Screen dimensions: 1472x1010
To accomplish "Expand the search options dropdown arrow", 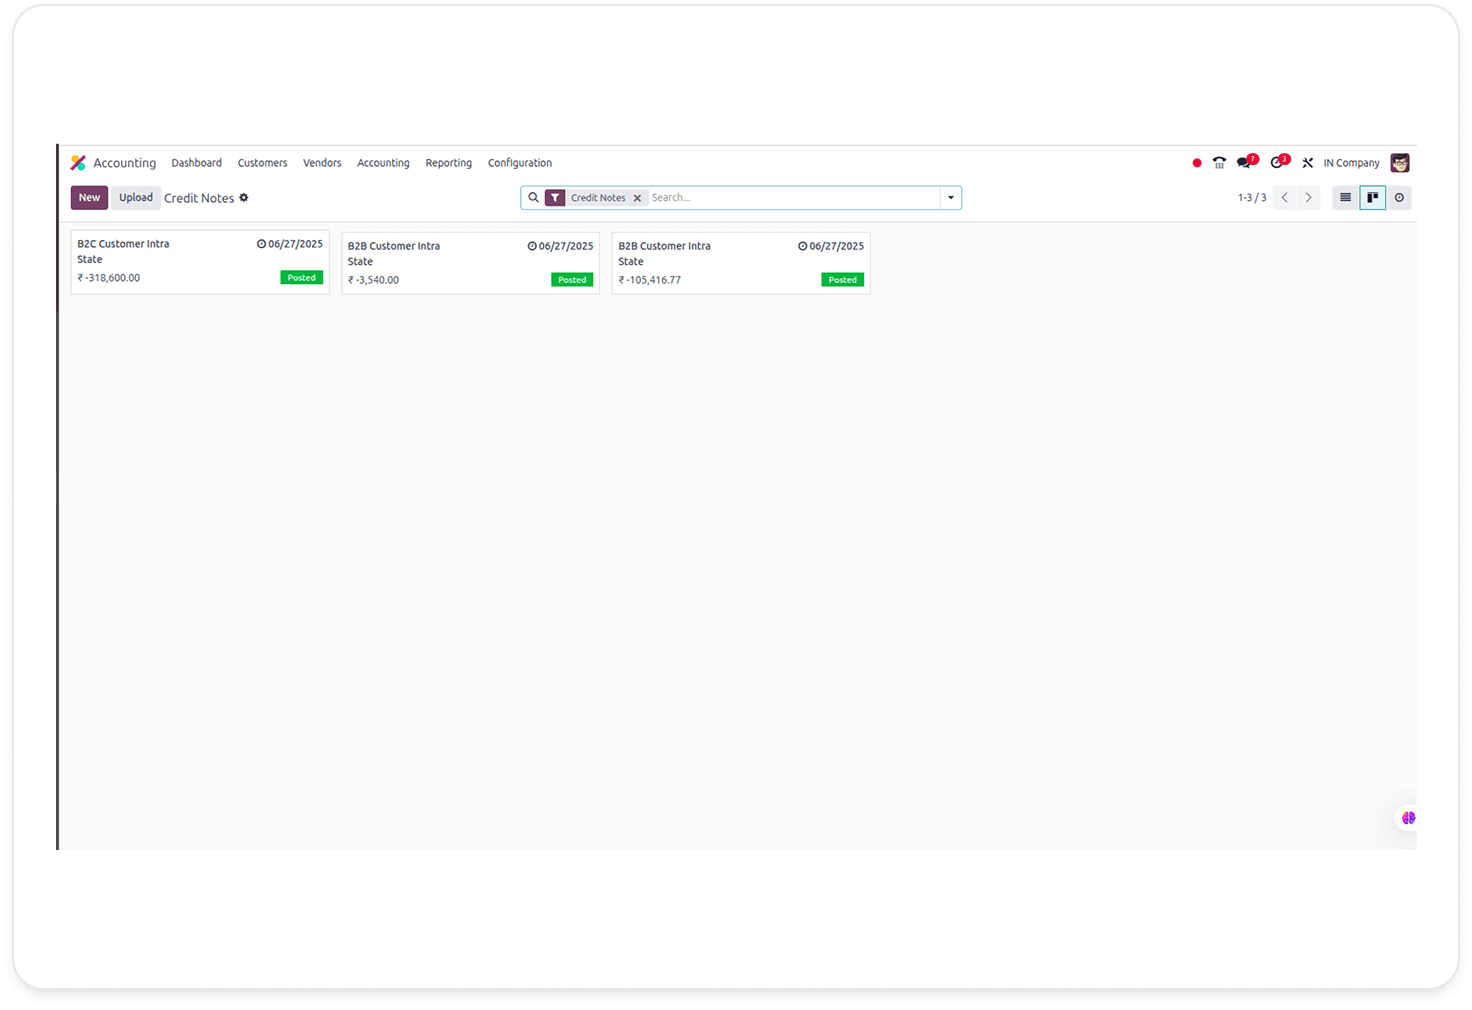I will (951, 198).
